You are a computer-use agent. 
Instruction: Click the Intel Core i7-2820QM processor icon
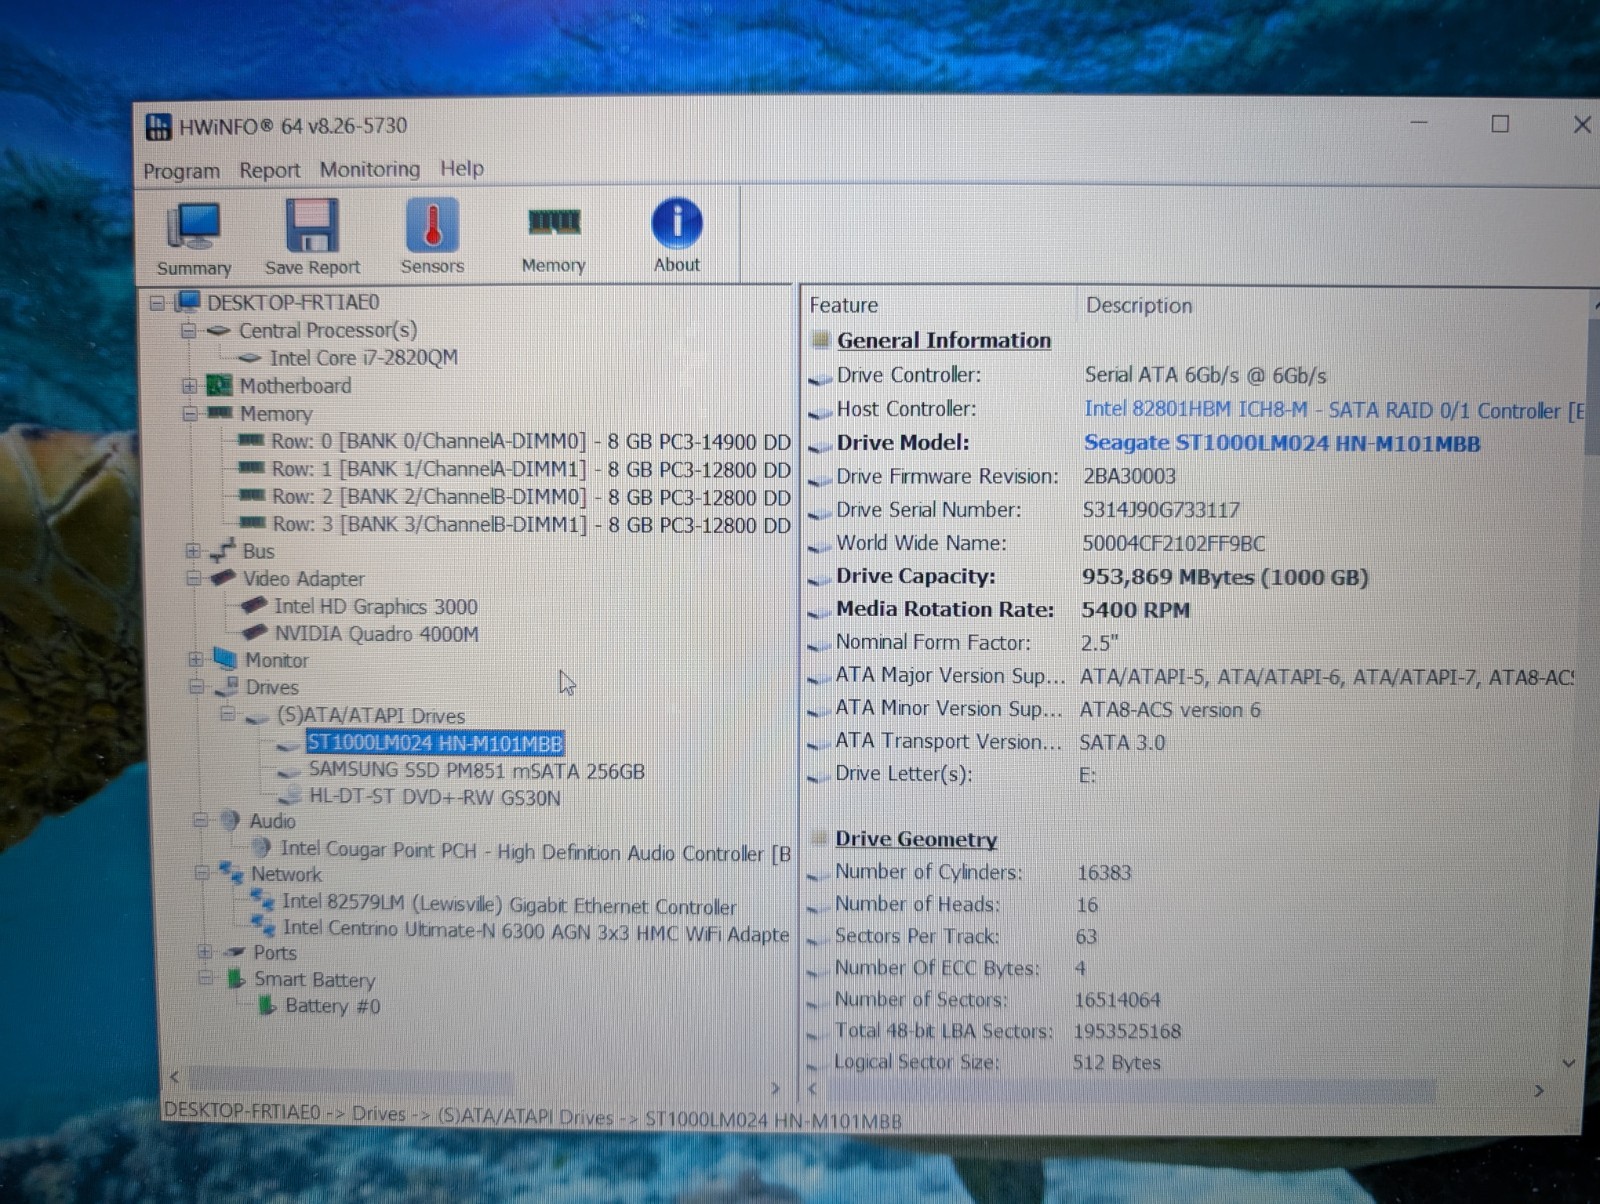[x=249, y=358]
